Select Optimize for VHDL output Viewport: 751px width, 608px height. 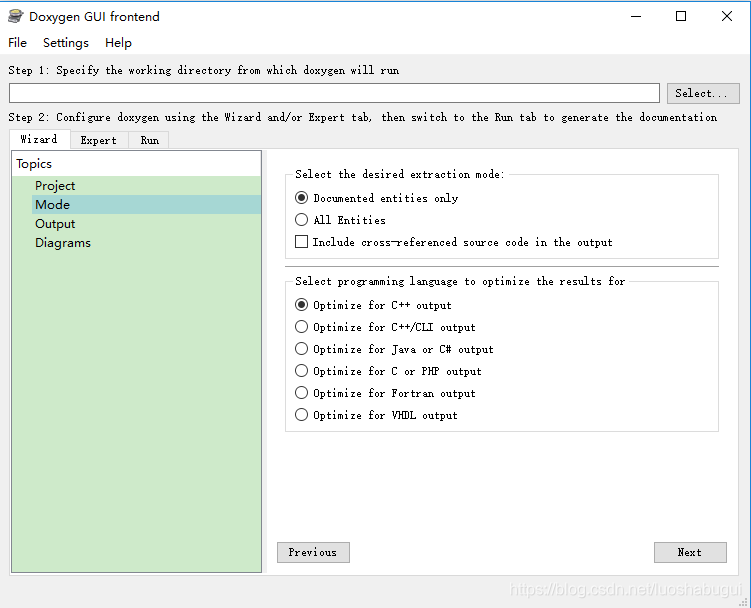pos(376,415)
